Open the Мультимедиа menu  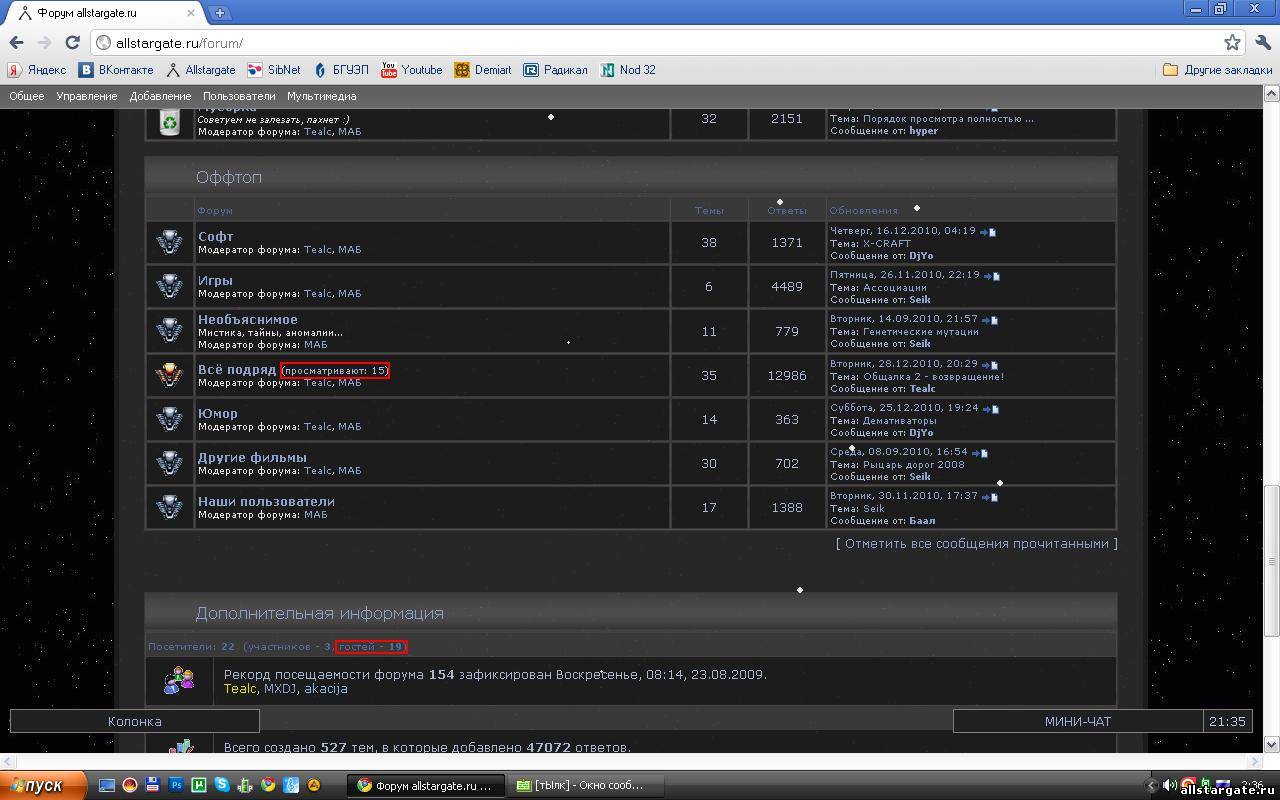click(x=321, y=96)
